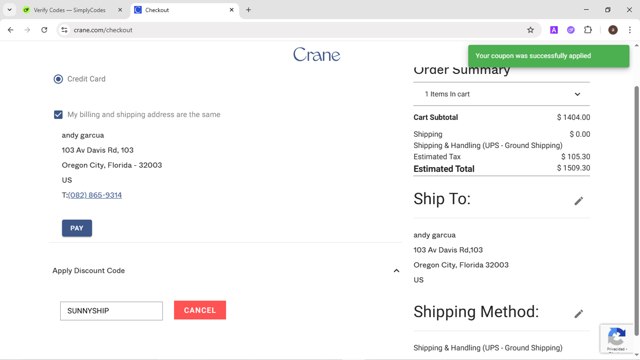Click billing line Oregon City, Florida - 32003
The image size is (640, 360).
coord(112,165)
